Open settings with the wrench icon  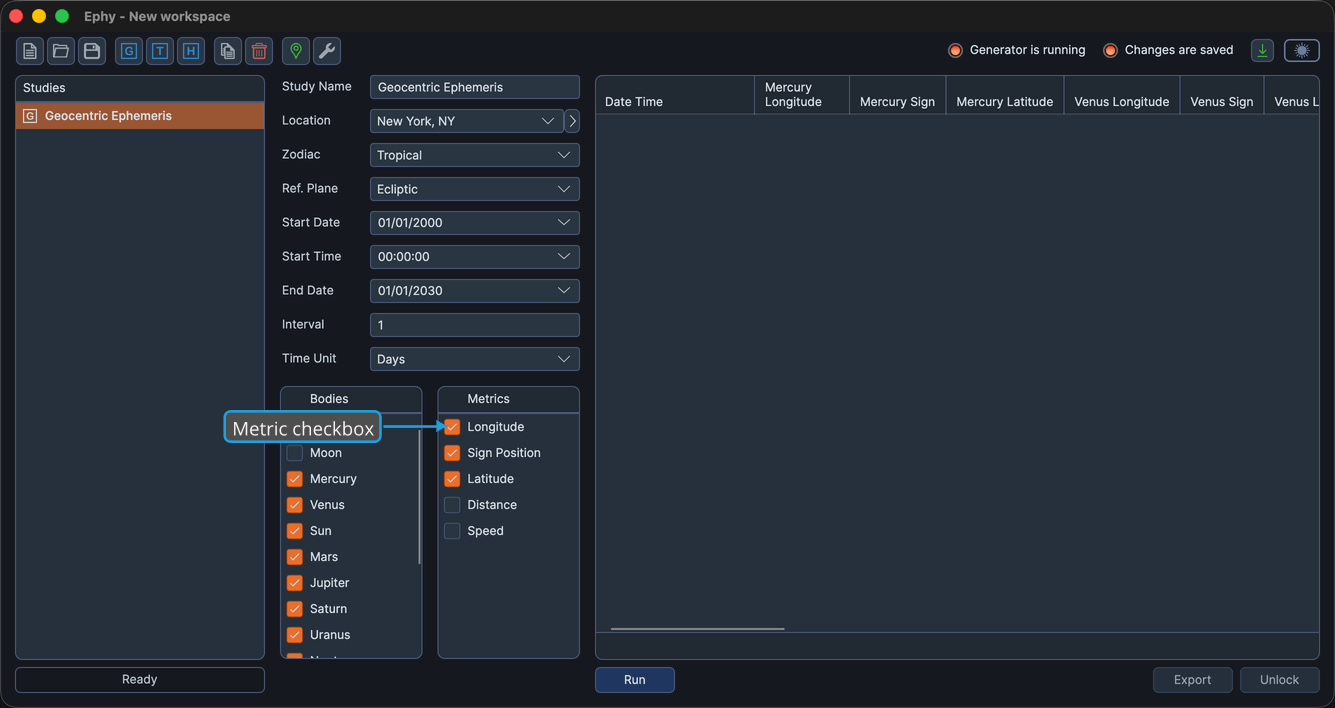click(x=327, y=51)
